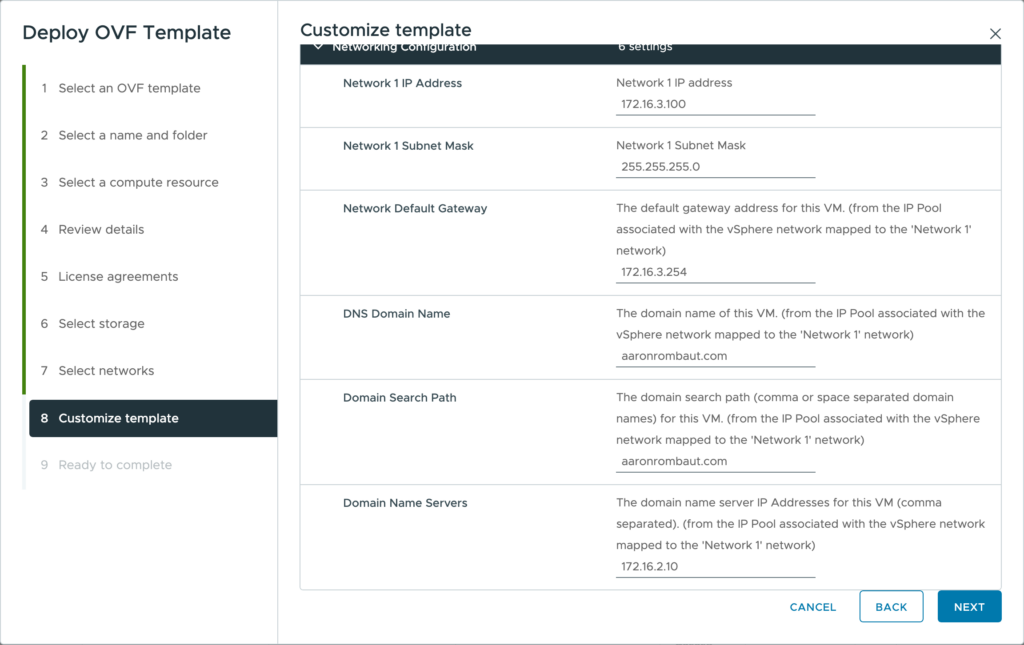
Task: Focus the Network Default Gateway input
Action: pos(715,272)
